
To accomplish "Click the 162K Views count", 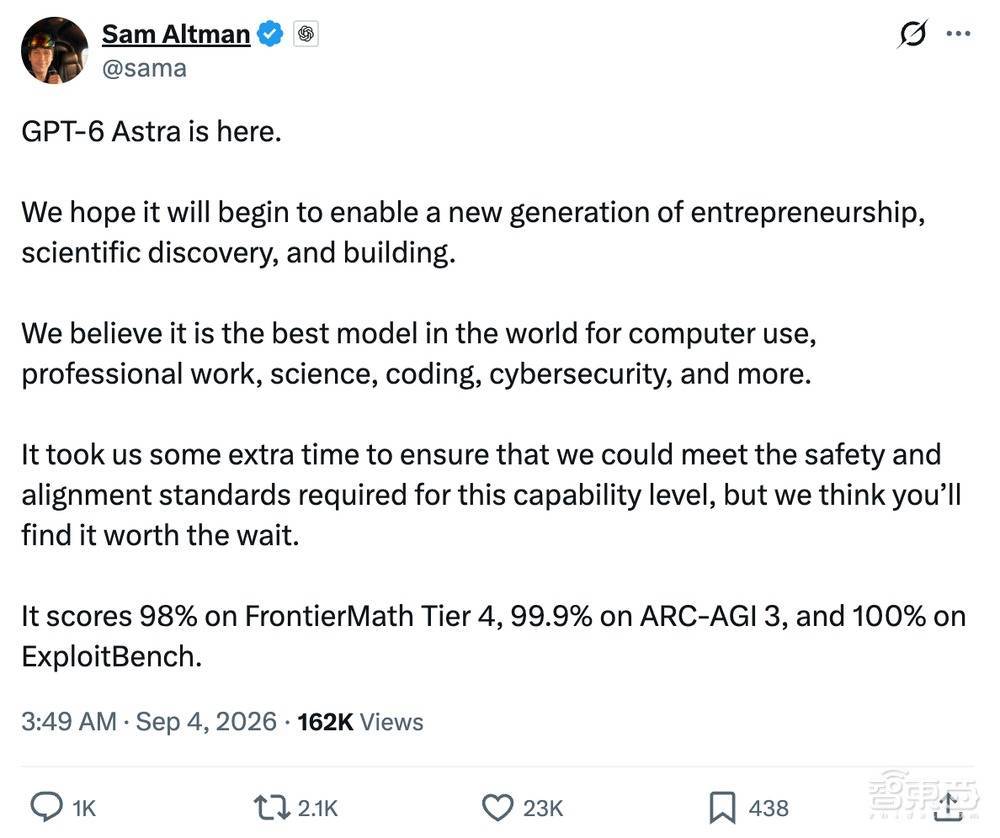I will (x=360, y=722).
